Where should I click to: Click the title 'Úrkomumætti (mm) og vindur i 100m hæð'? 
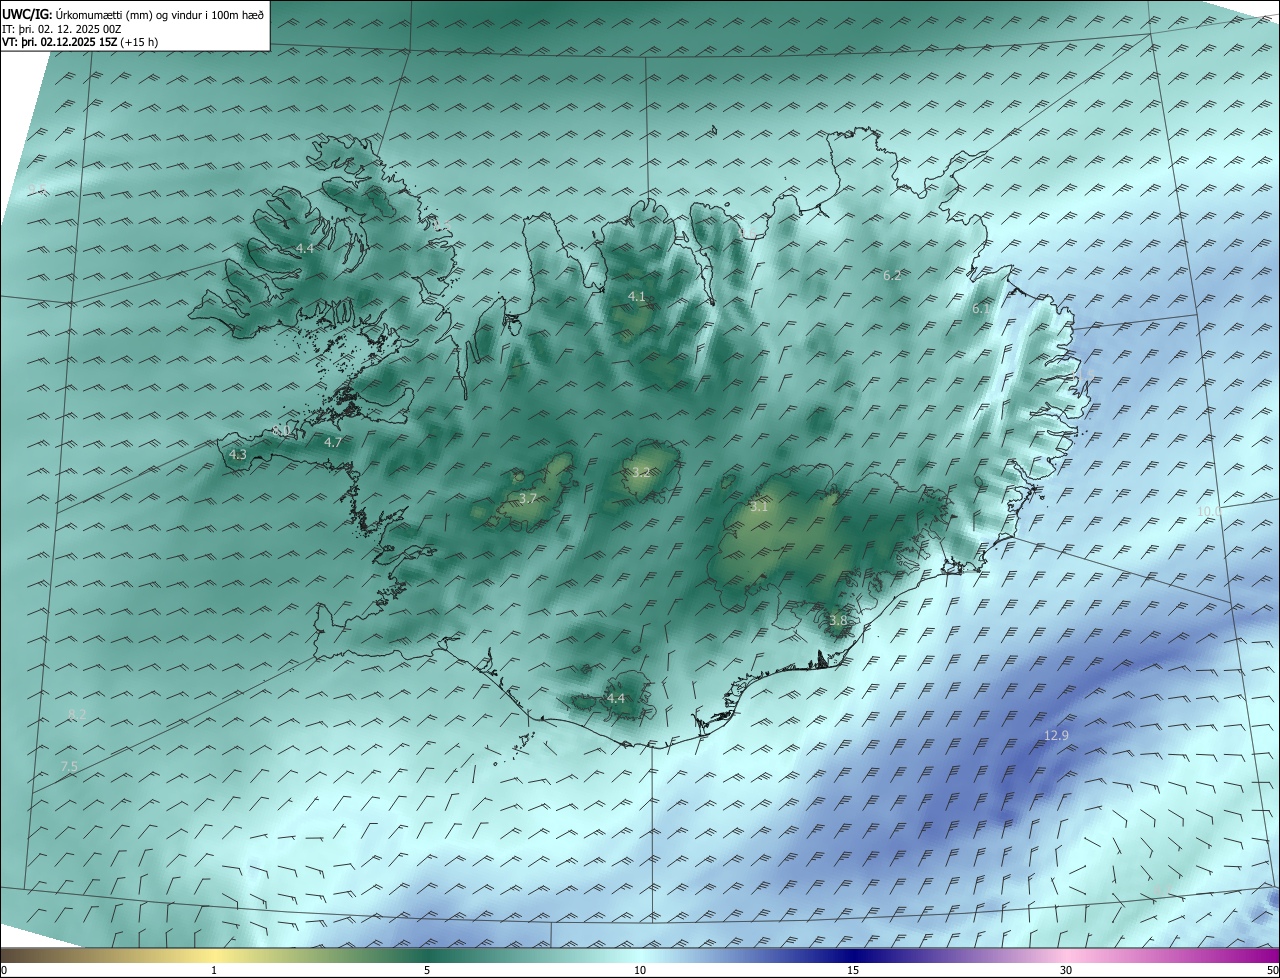(x=160, y=14)
